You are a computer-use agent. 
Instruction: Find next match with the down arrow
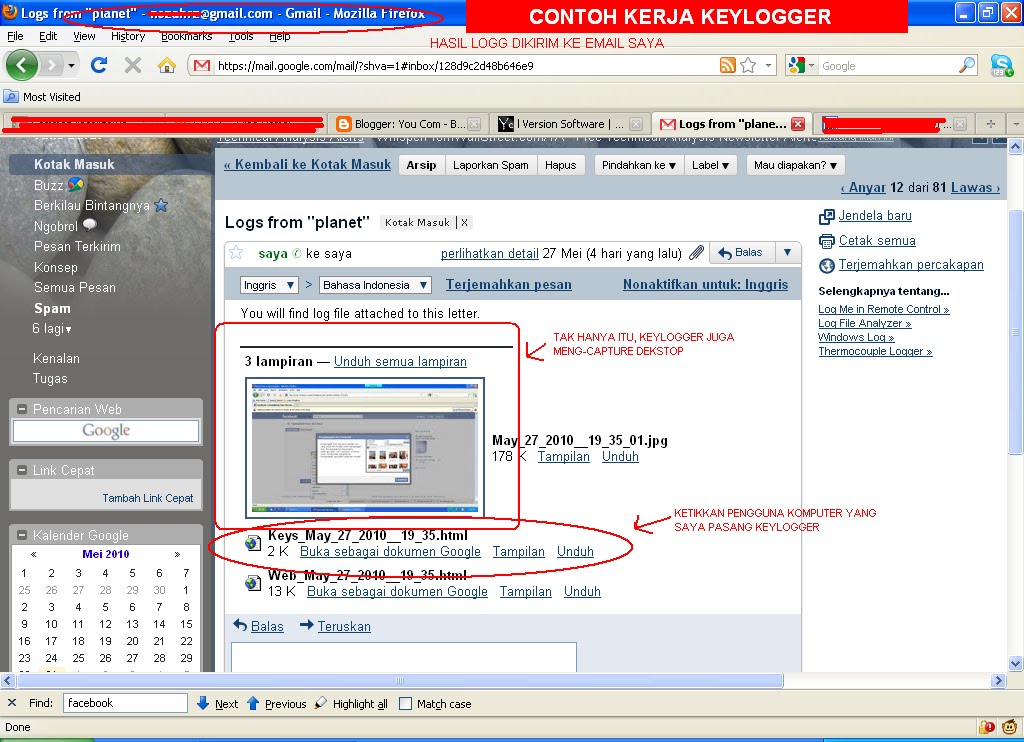[203, 703]
